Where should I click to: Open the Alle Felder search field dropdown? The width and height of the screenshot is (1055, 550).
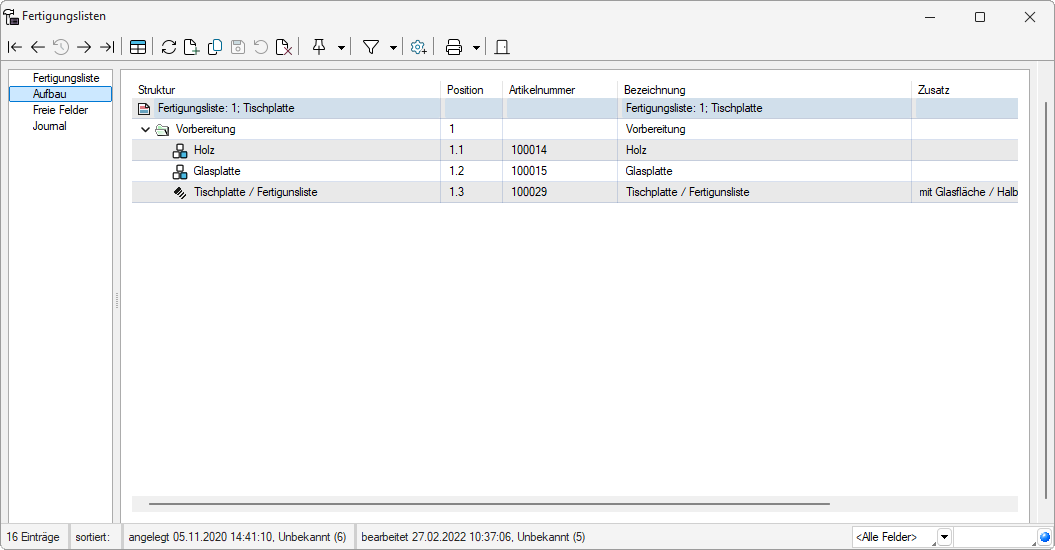coord(944,538)
